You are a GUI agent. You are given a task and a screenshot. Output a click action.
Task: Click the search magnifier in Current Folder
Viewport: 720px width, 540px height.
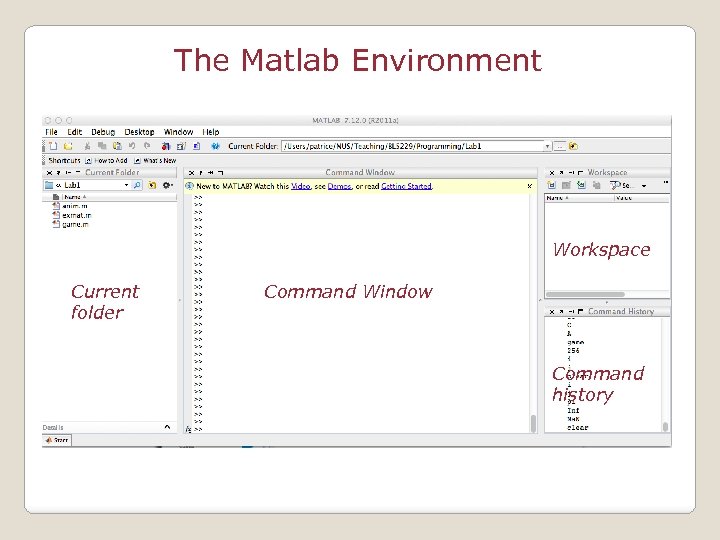click(137, 185)
